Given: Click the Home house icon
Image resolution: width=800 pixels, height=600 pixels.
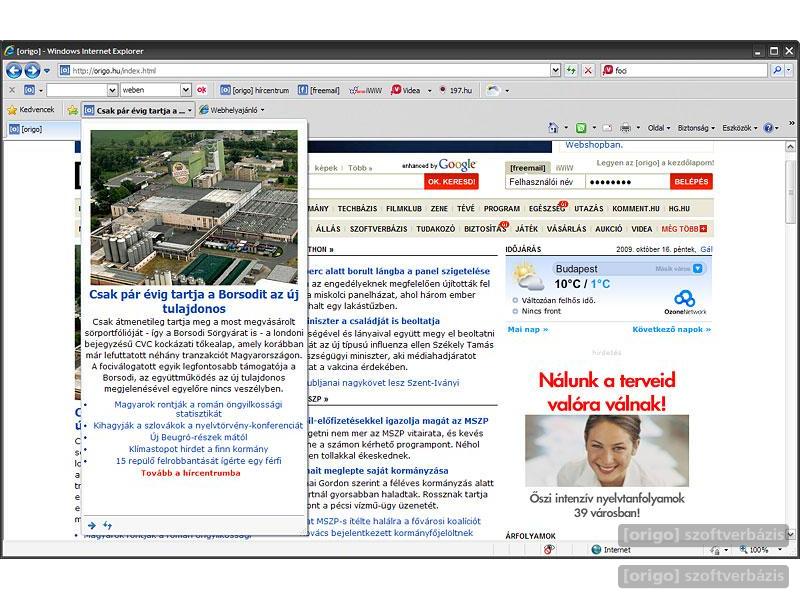Looking at the screenshot, I should 553,128.
